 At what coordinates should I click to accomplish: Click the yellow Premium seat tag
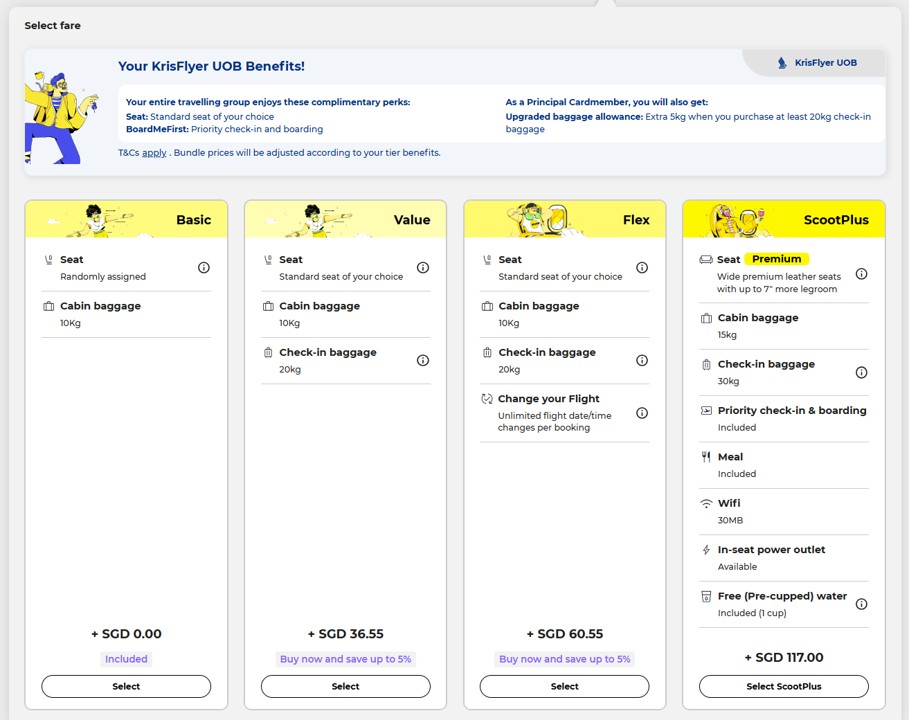click(776, 259)
